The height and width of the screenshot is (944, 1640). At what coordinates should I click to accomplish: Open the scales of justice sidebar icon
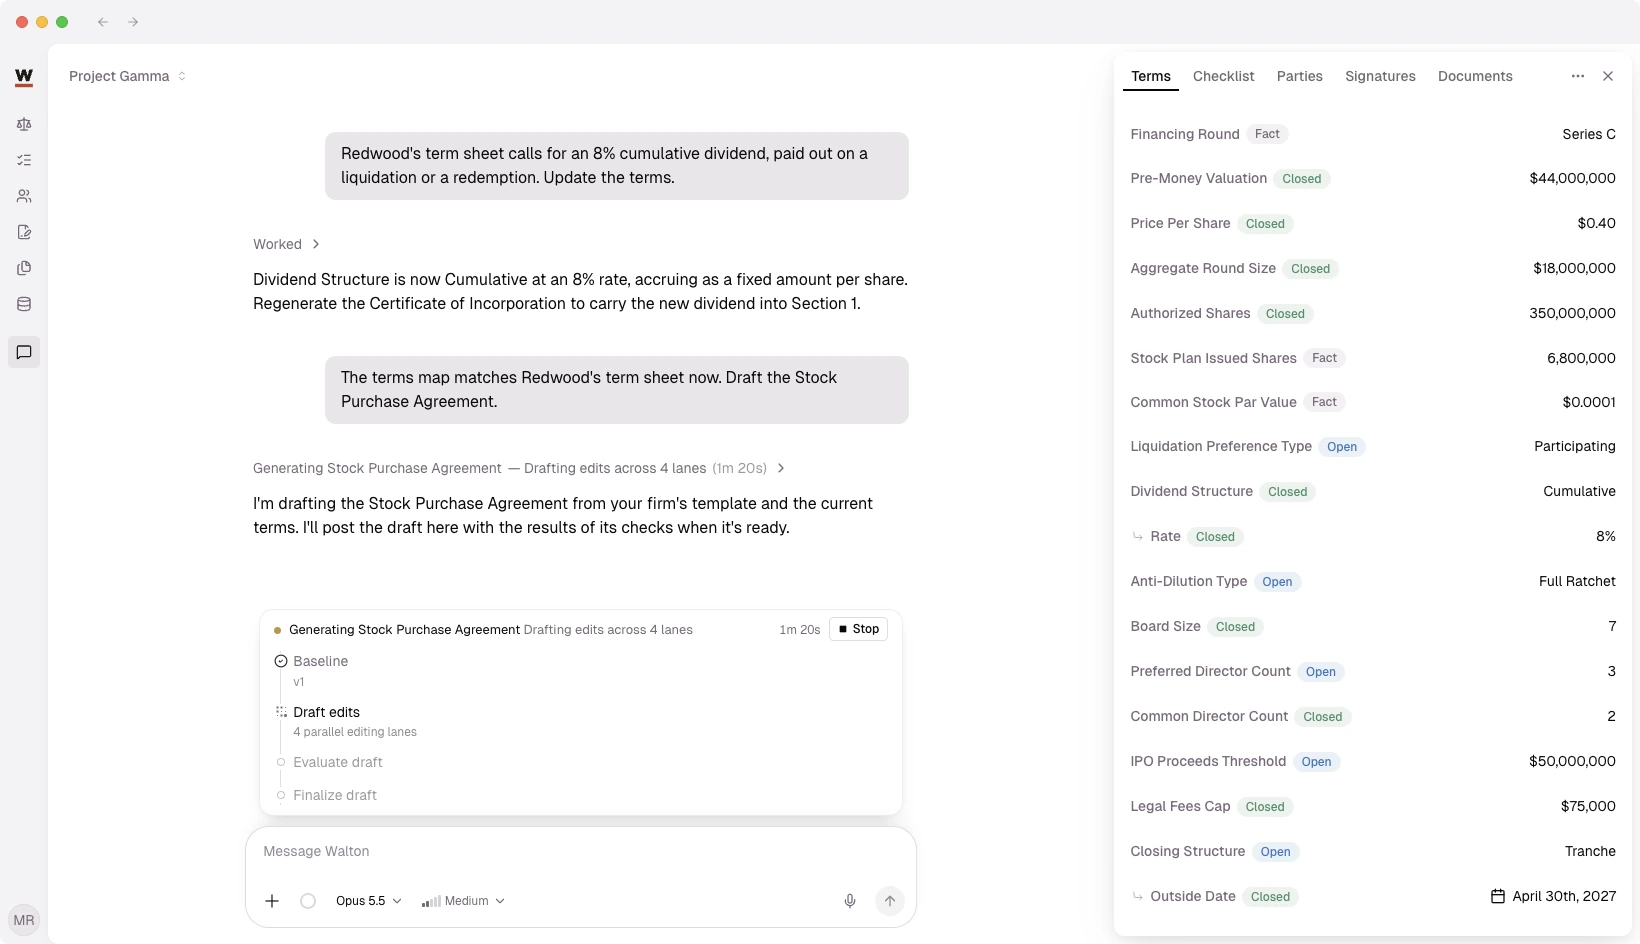click(24, 124)
